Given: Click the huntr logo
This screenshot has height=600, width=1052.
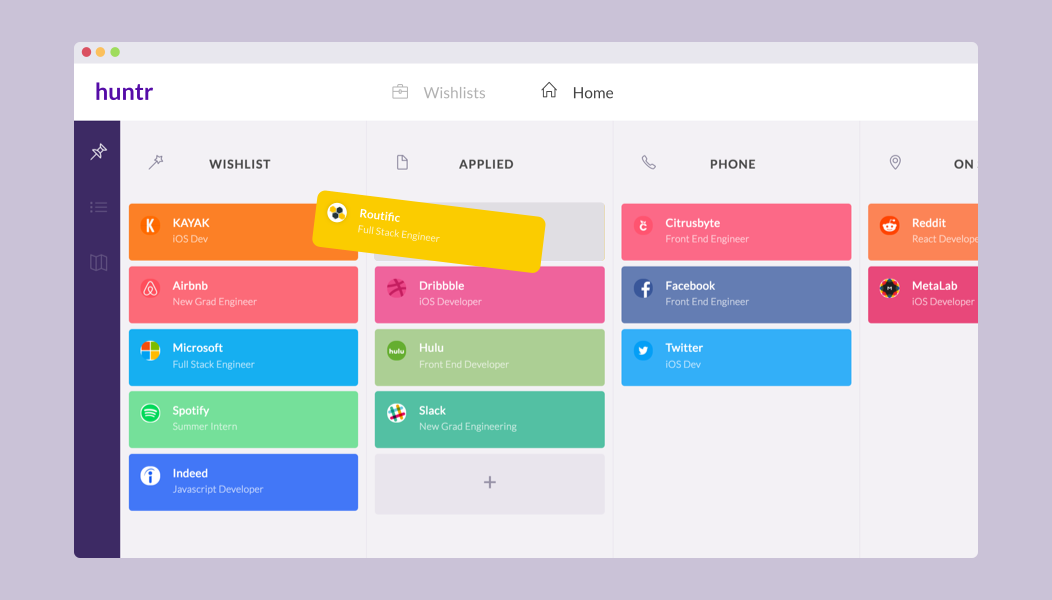Looking at the screenshot, I should tap(124, 91).
